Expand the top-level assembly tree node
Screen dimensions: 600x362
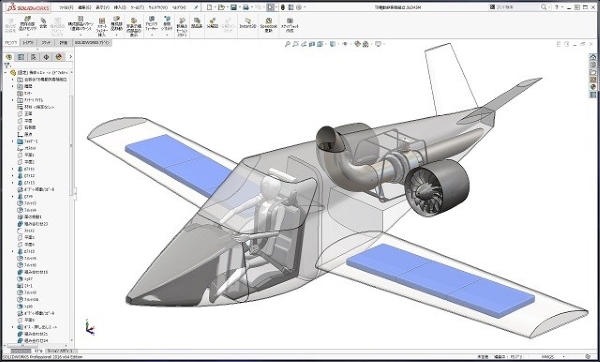tap(5, 72)
